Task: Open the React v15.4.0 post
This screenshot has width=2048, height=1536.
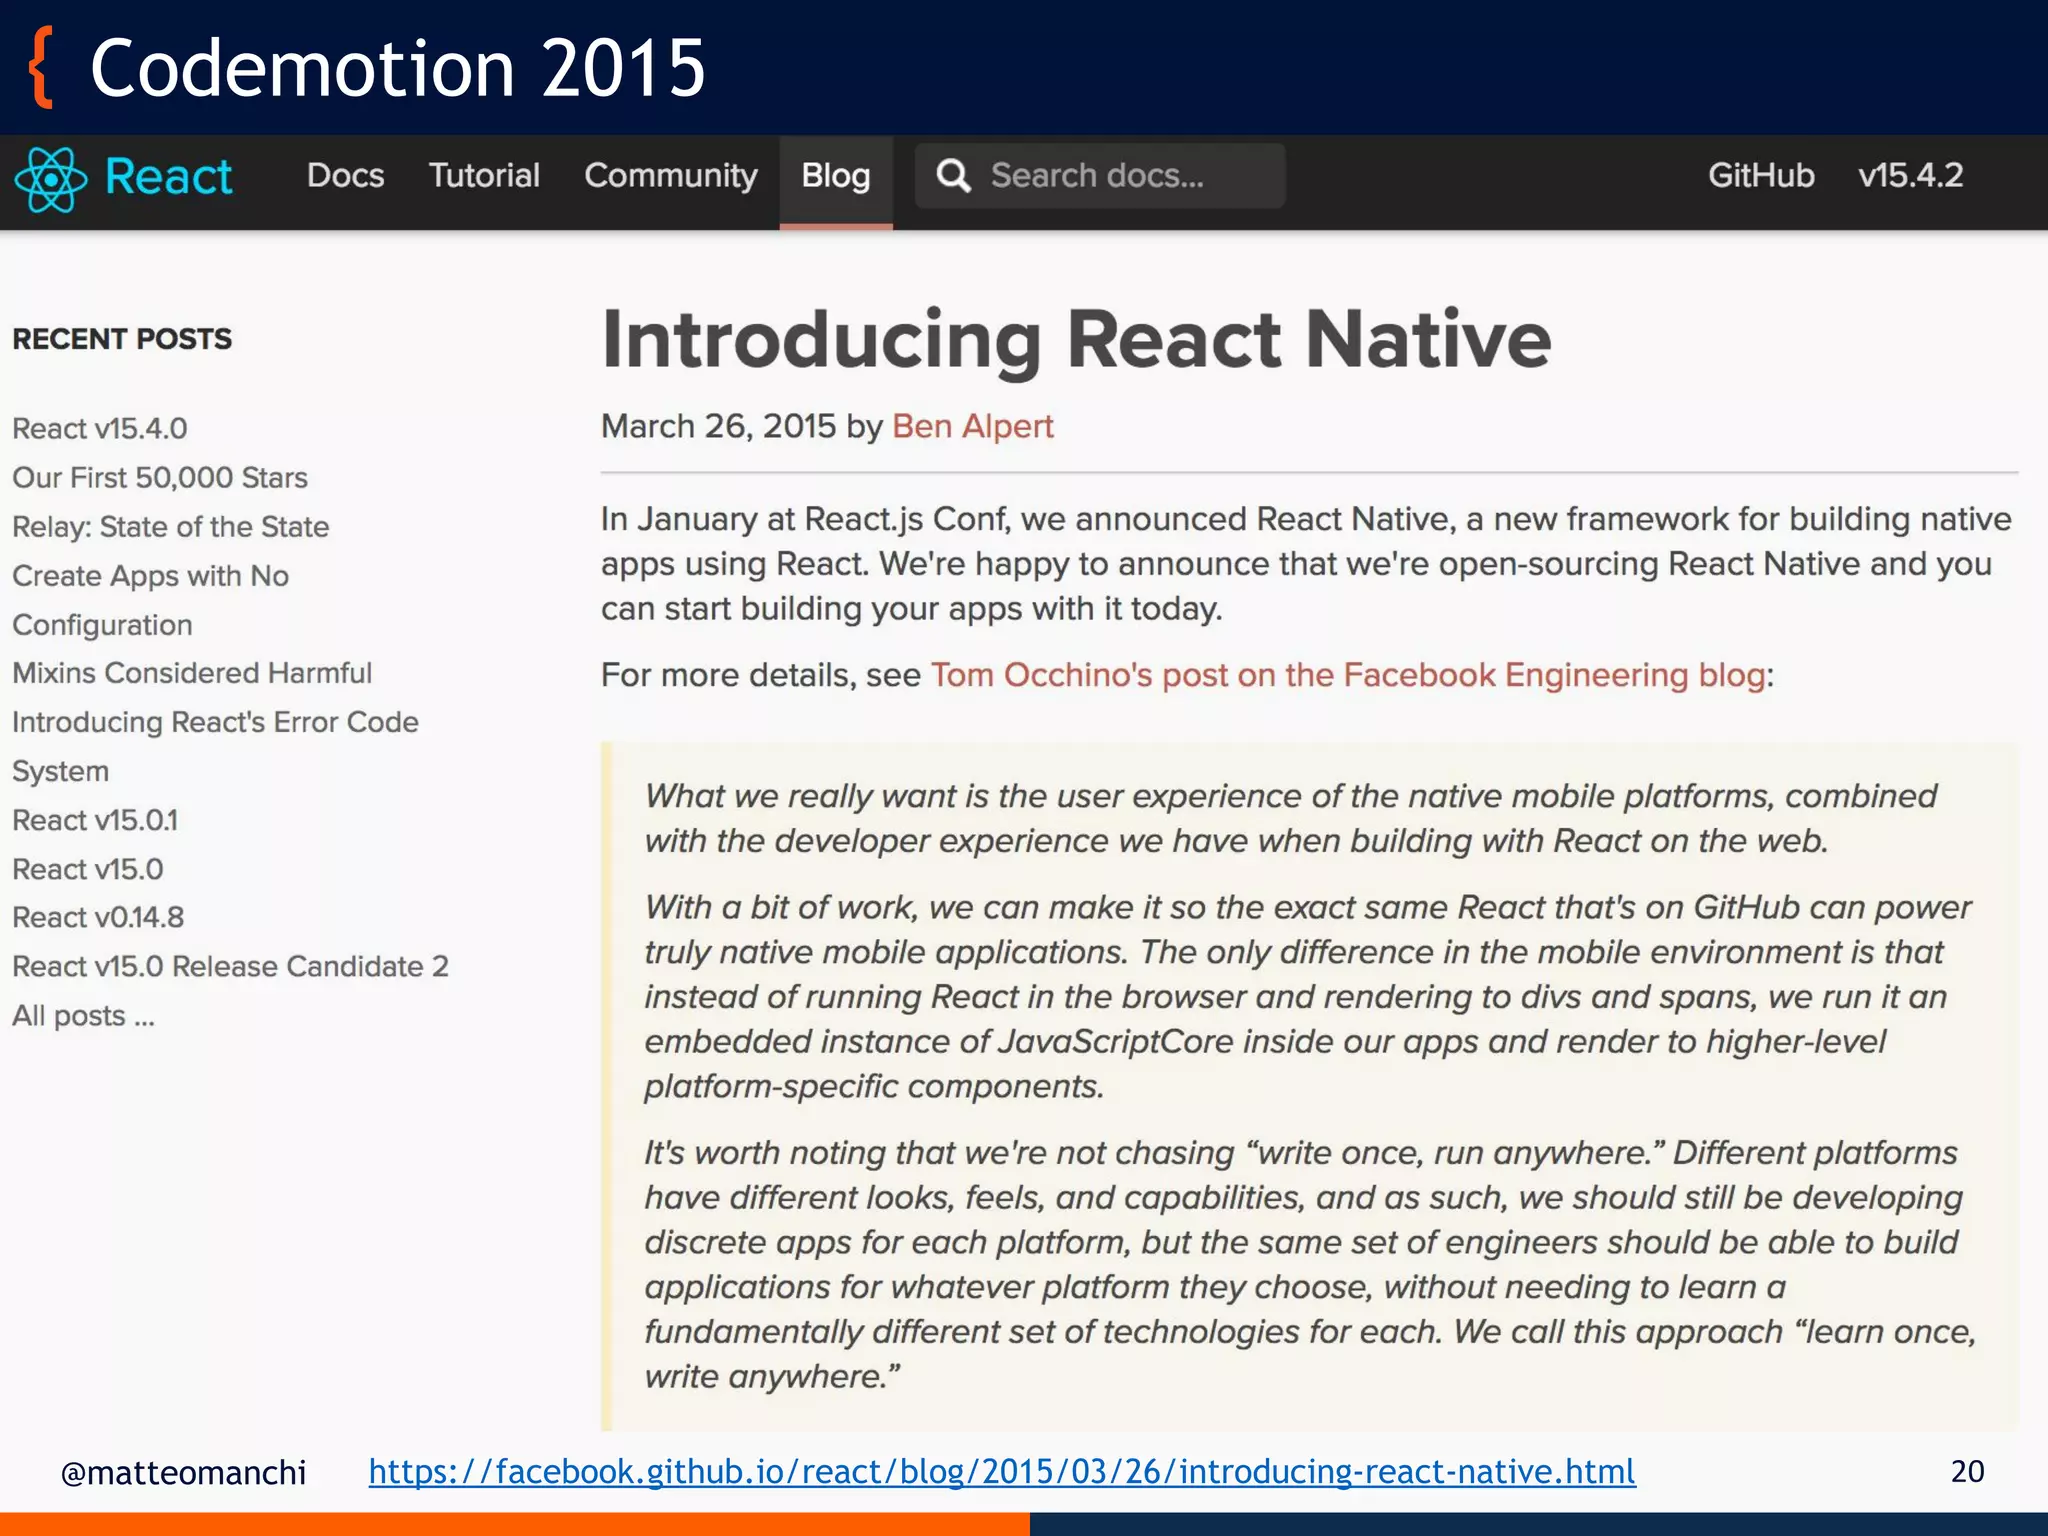Action: (100, 429)
